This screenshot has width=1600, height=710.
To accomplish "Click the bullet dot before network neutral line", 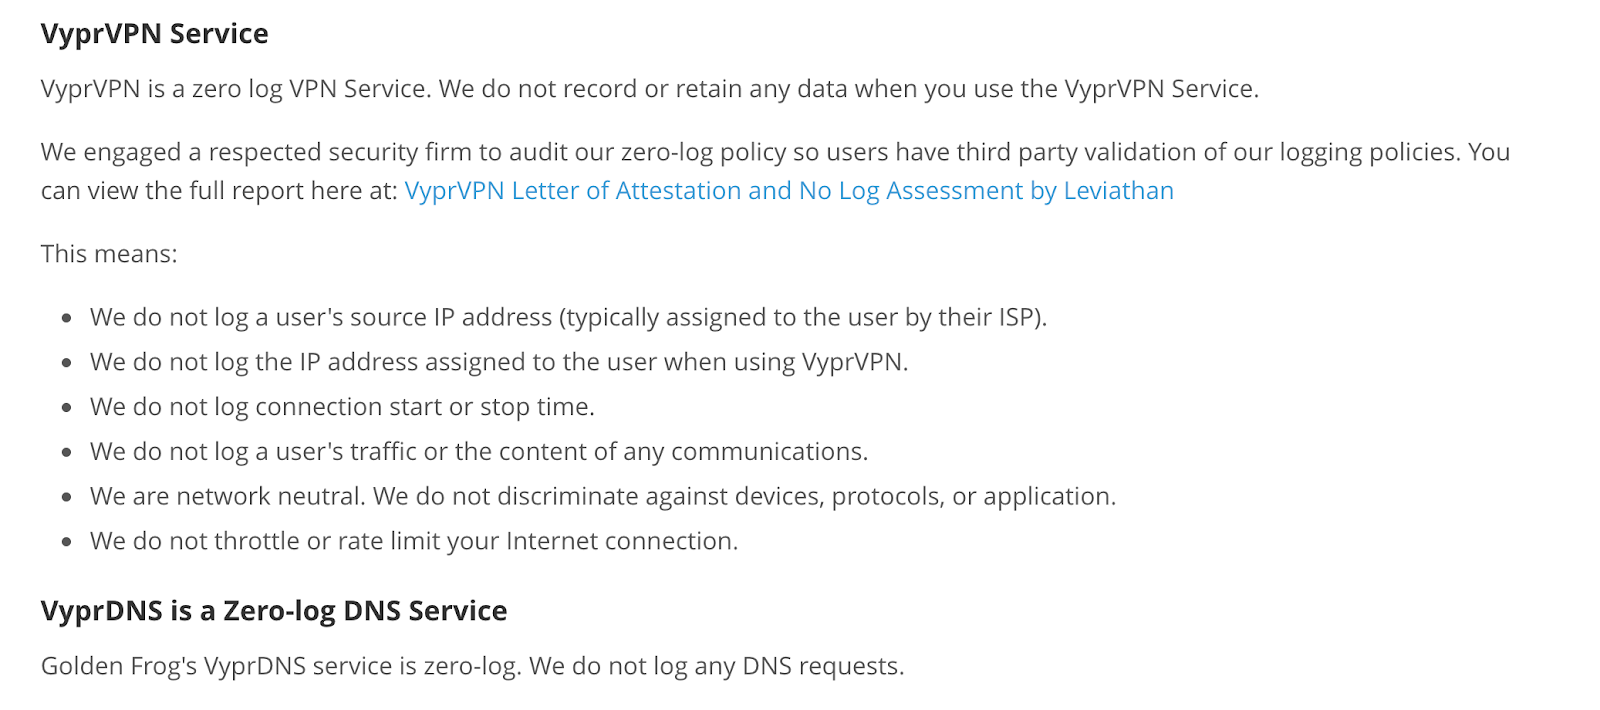I will coord(67,497).
